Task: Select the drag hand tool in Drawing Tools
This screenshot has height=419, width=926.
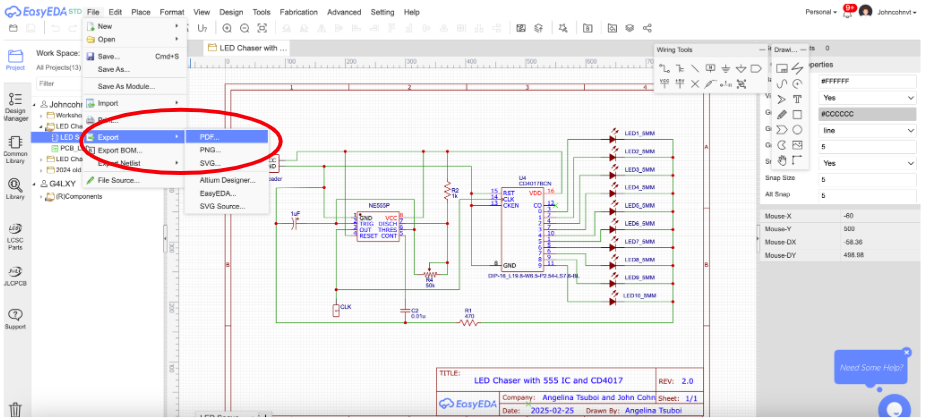Action: (781, 160)
